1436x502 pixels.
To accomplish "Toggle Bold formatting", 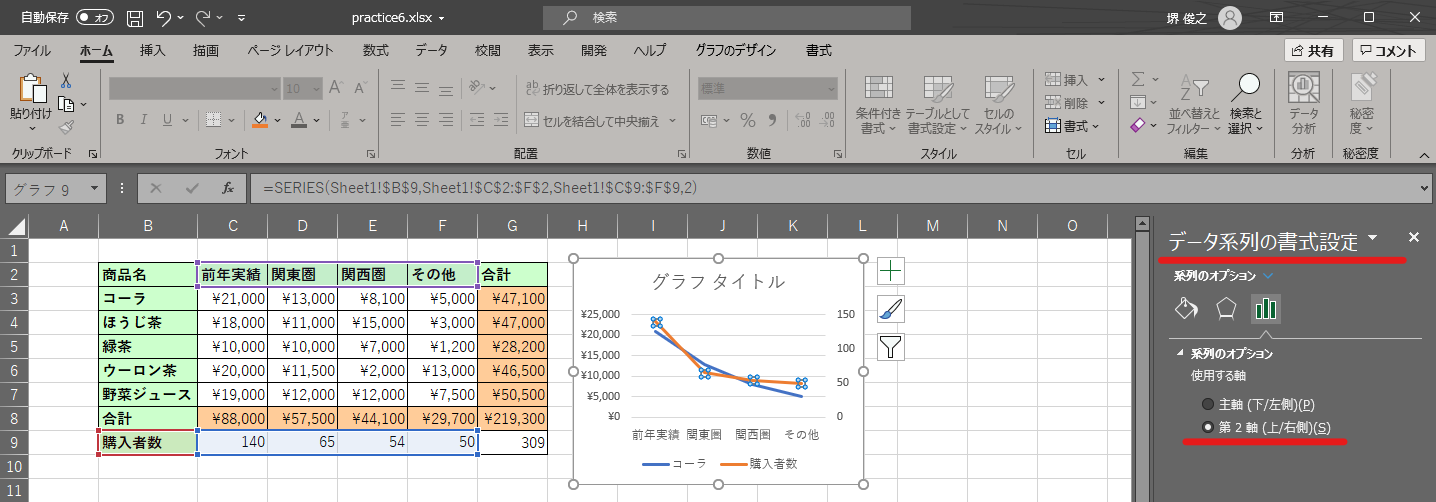I will click(x=119, y=120).
